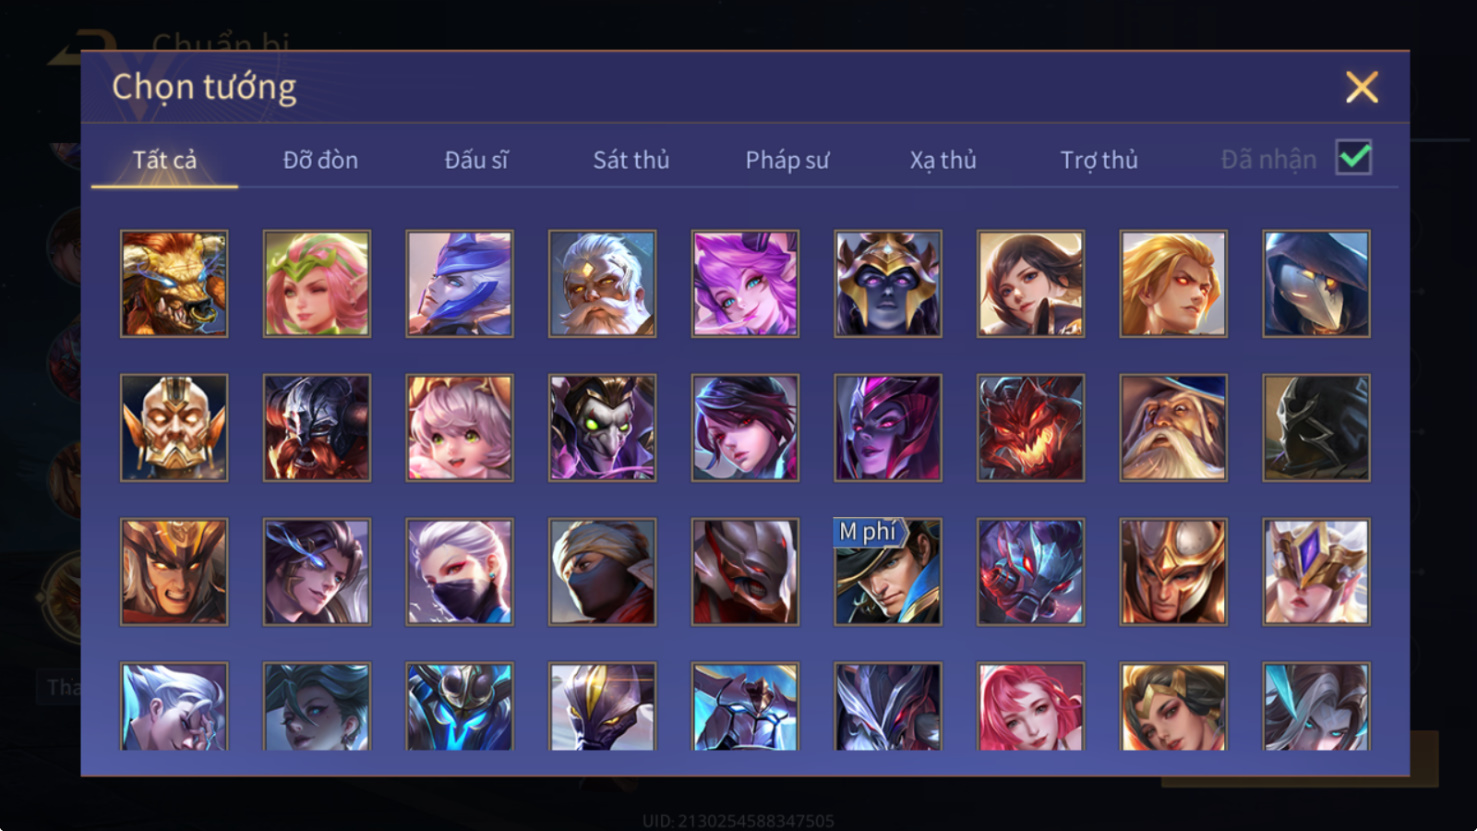Select the pink-haired girl with purple horns
This screenshot has width=1477, height=831.
[745, 284]
